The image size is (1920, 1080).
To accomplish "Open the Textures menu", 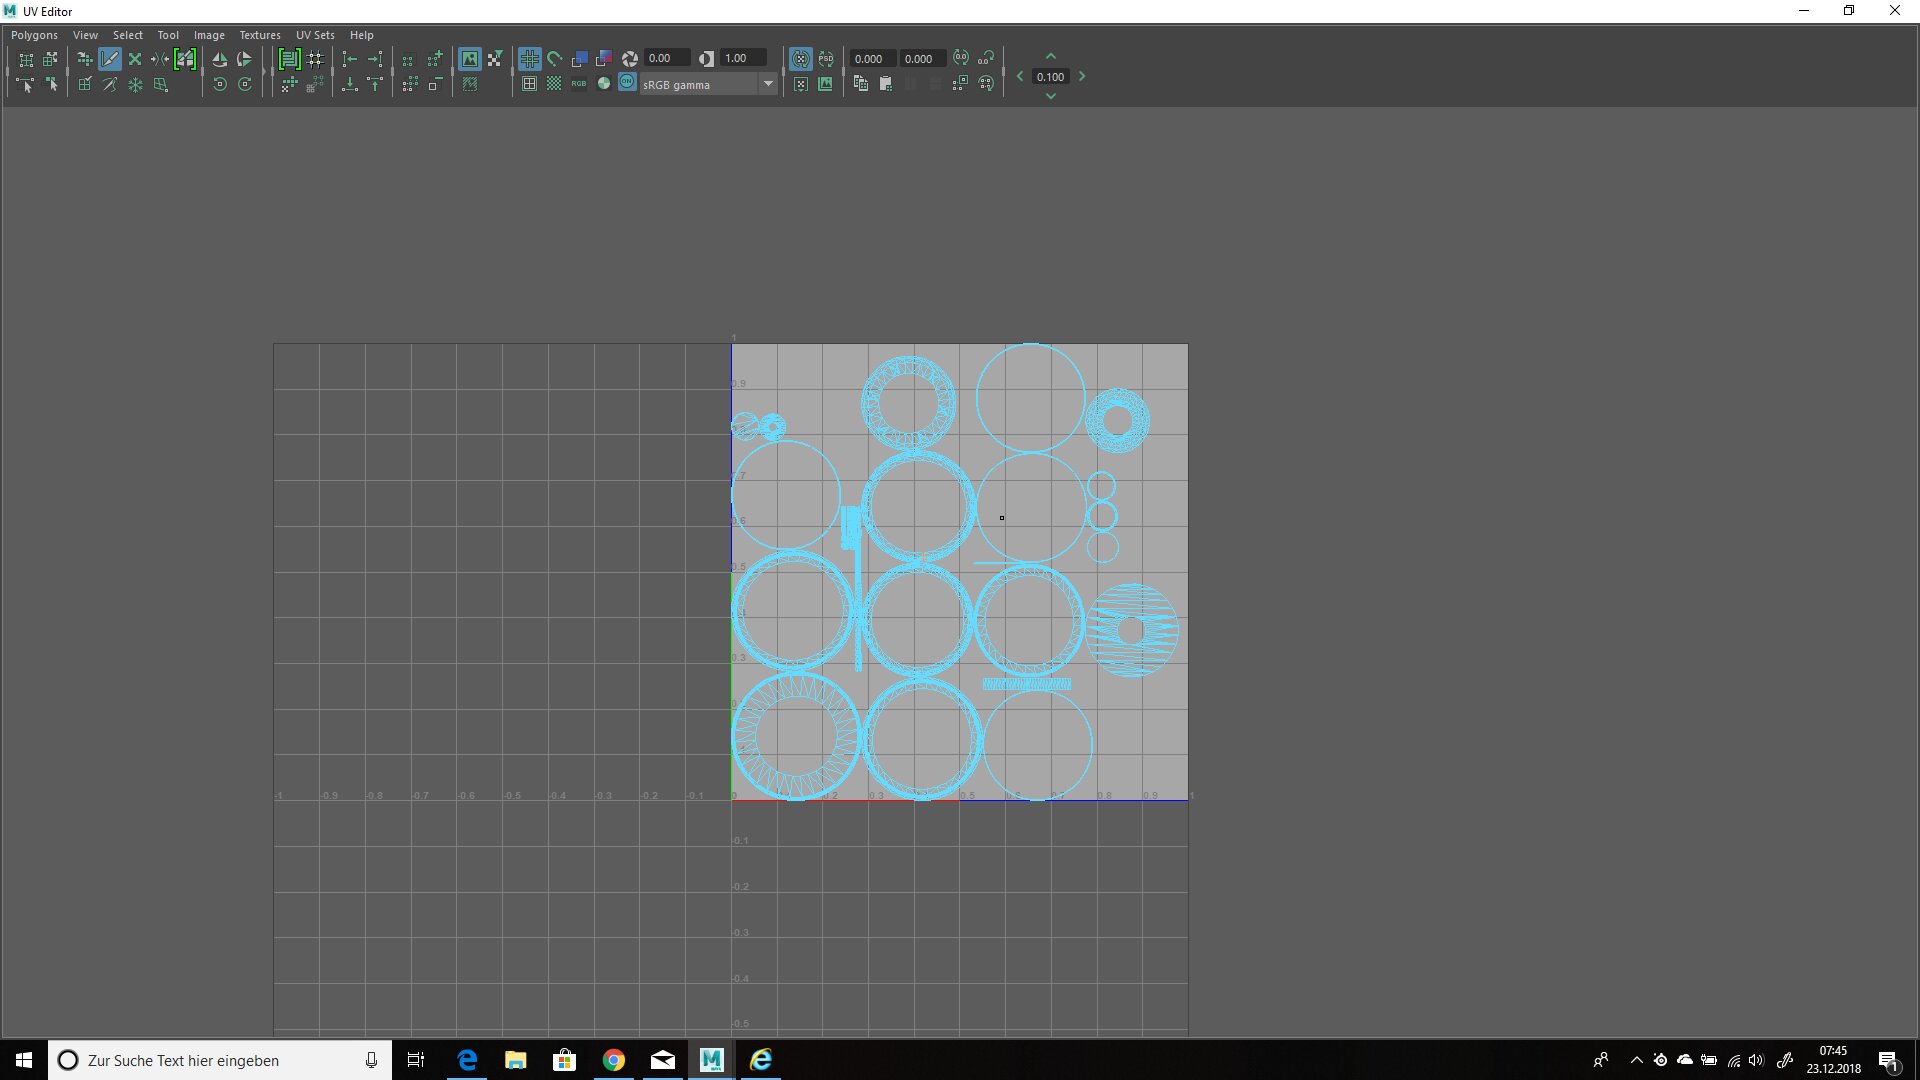I will [260, 35].
